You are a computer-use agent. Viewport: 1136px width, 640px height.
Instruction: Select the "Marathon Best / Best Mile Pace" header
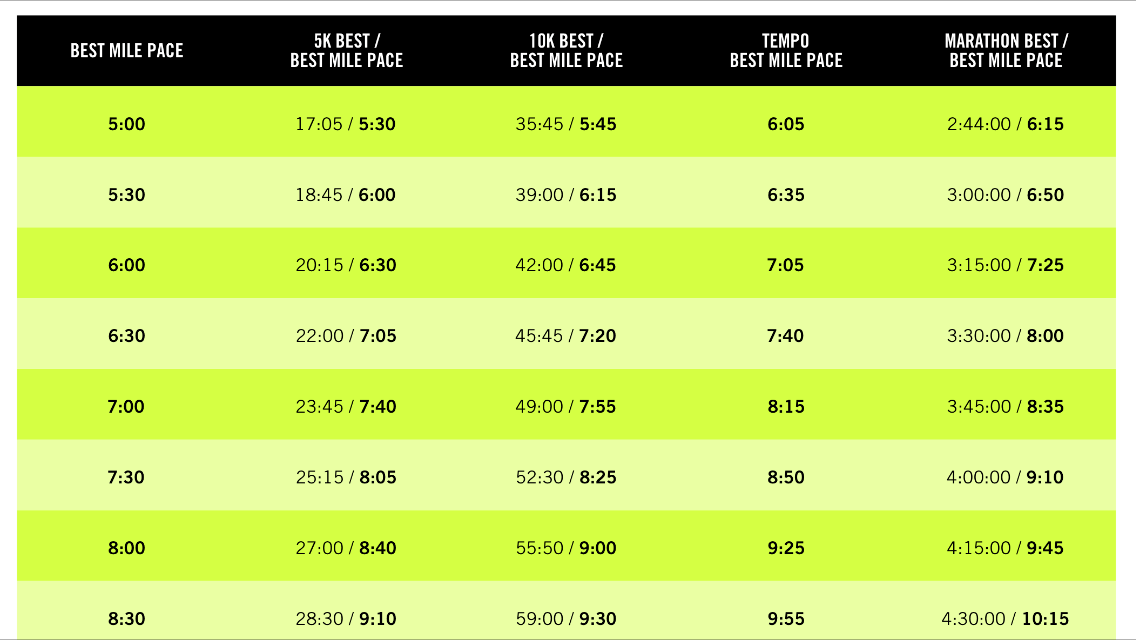point(1006,51)
